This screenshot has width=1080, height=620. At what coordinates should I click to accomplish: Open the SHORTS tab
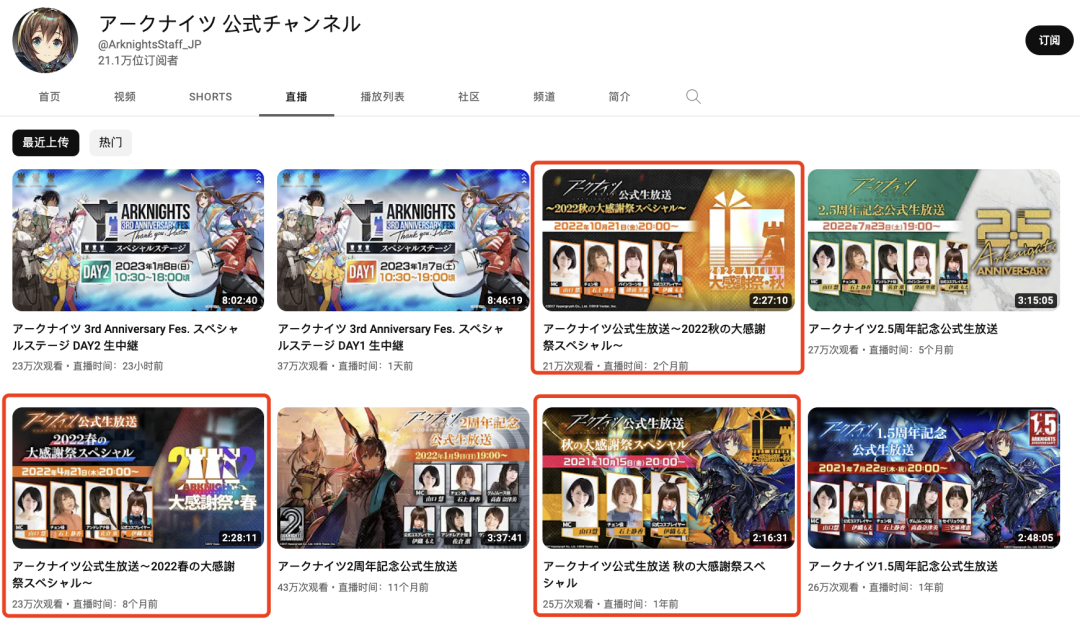tap(211, 96)
